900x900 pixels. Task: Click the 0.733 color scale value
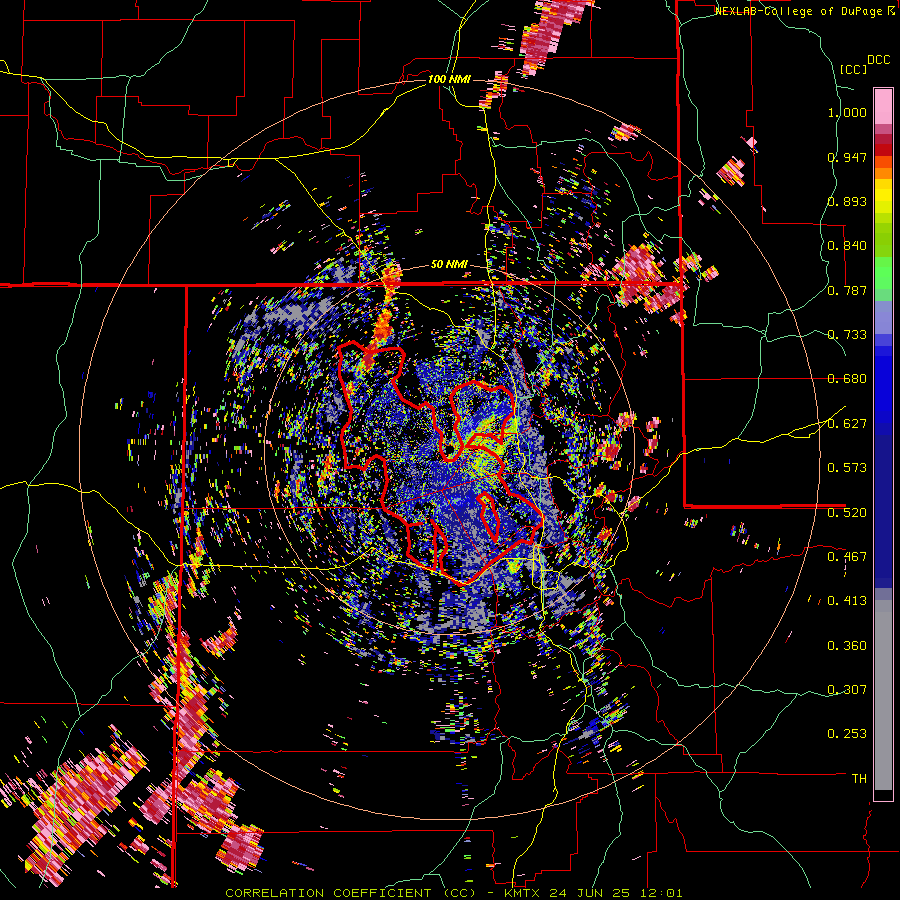pos(847,335)
